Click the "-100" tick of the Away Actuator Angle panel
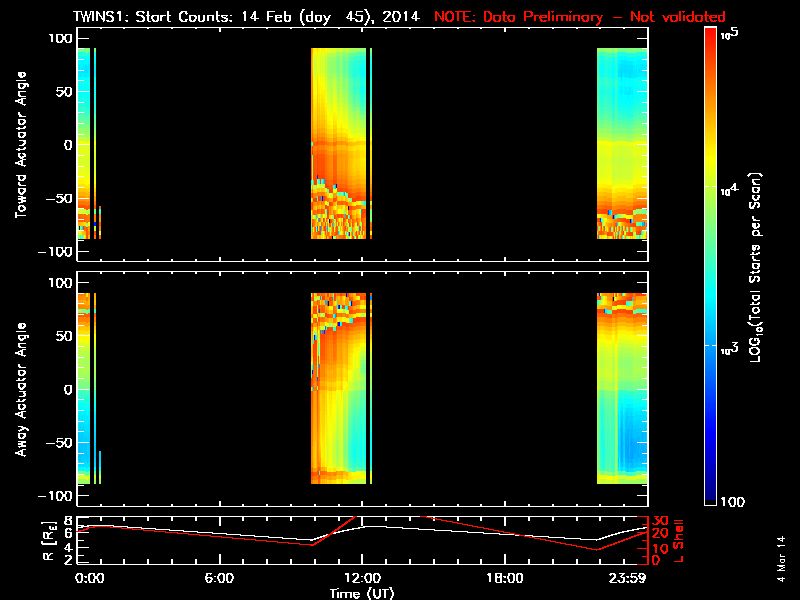 click(x=55, y=496)
